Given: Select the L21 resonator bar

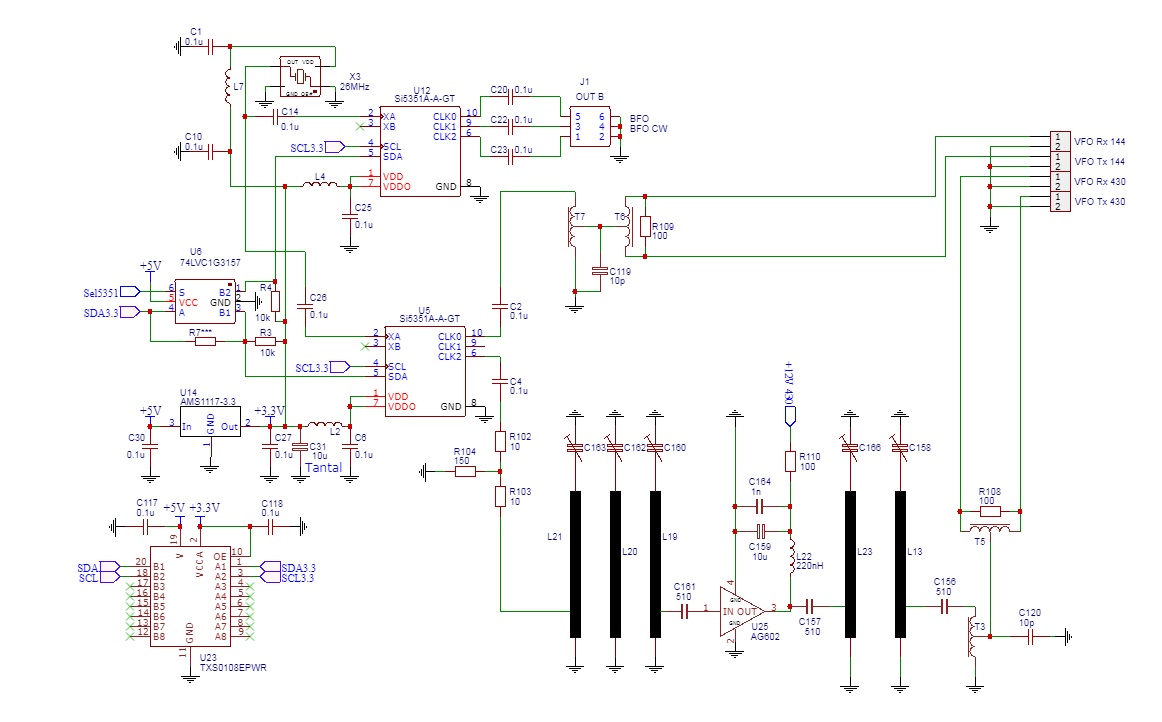Looking at the screenshot, I should pos(575,563).
